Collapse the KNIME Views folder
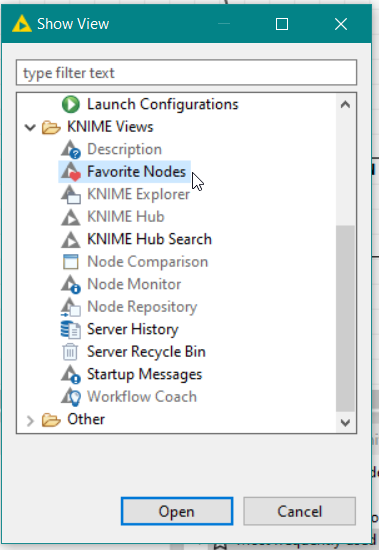 [x=31, y=127]
